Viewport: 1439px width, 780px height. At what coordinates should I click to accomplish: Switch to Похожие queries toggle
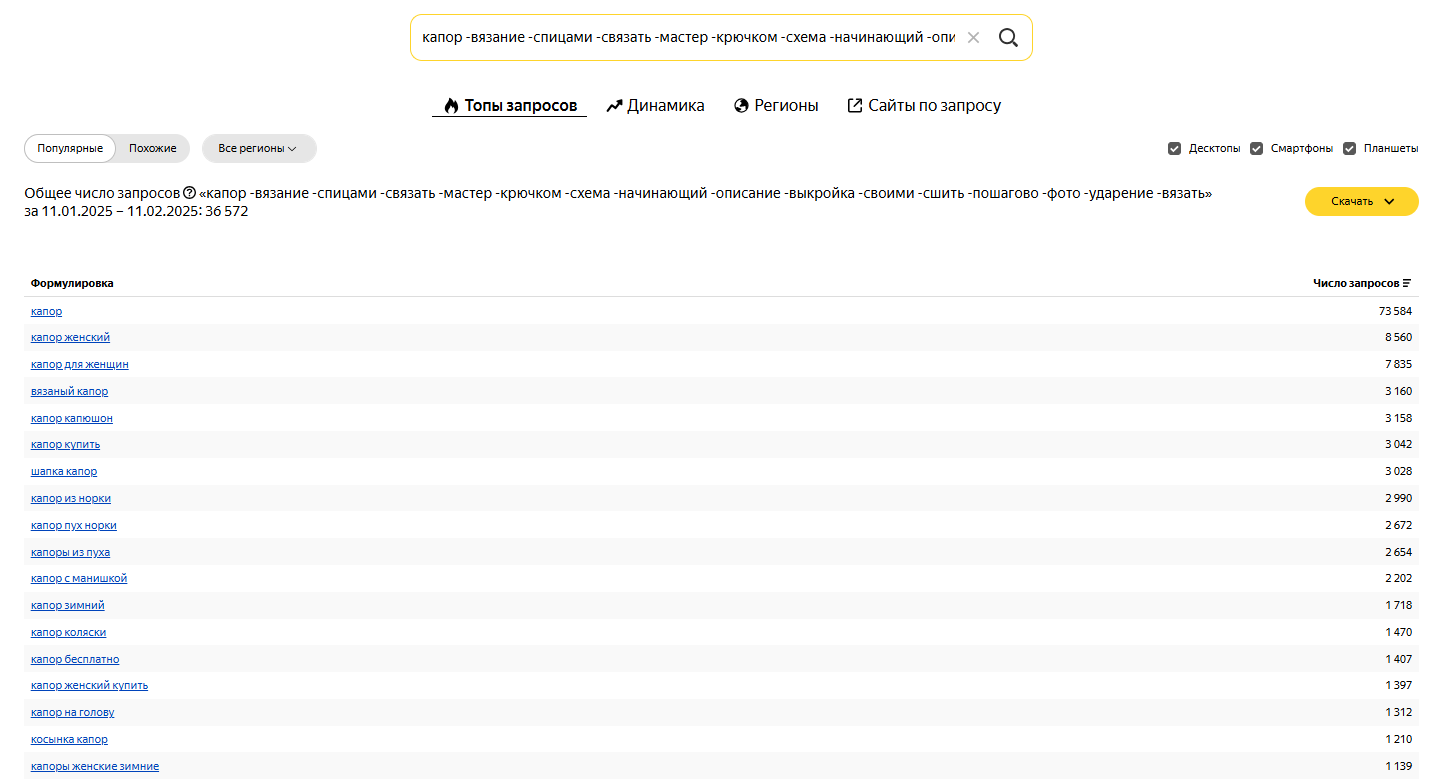(152, 148)
